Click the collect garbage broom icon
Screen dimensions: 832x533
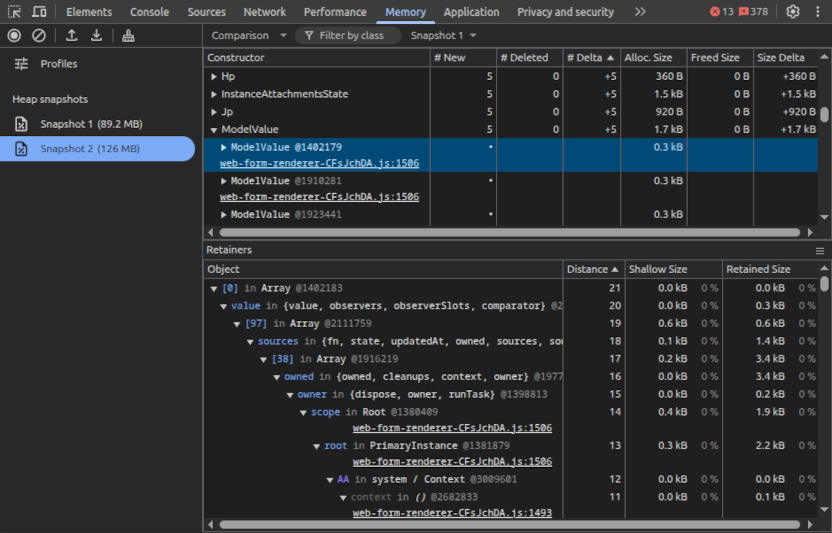128,35
